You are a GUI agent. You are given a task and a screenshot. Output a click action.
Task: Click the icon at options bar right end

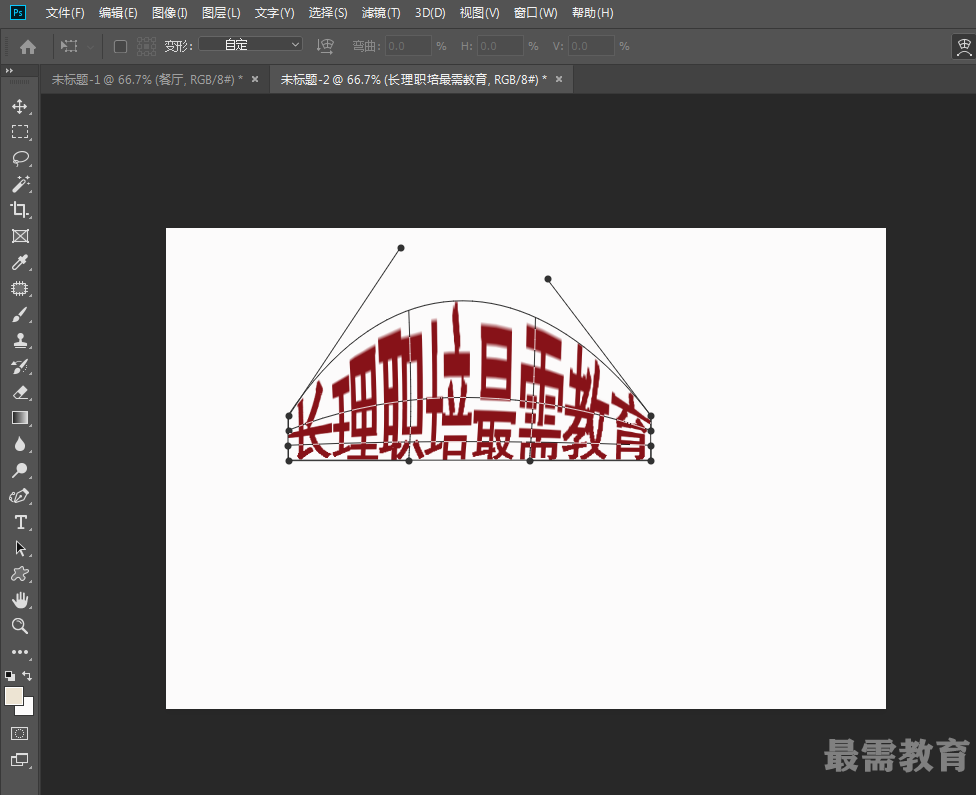click(x=964, y=47)
